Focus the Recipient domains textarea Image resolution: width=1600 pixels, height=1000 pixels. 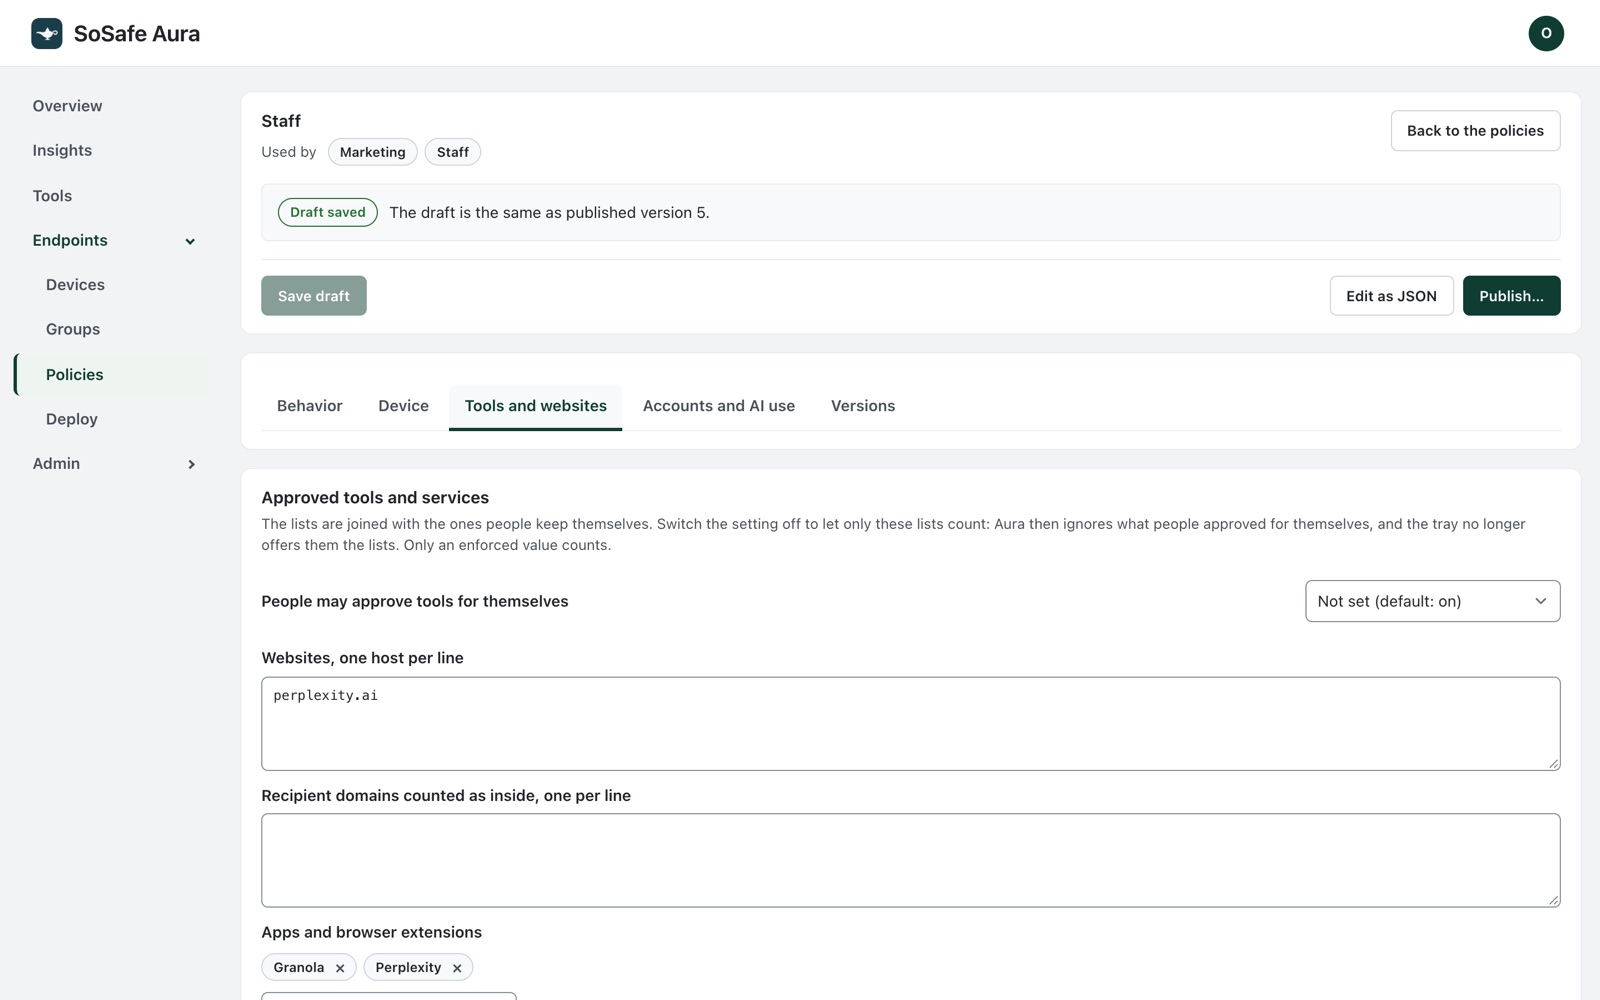[x=911, y=860]
